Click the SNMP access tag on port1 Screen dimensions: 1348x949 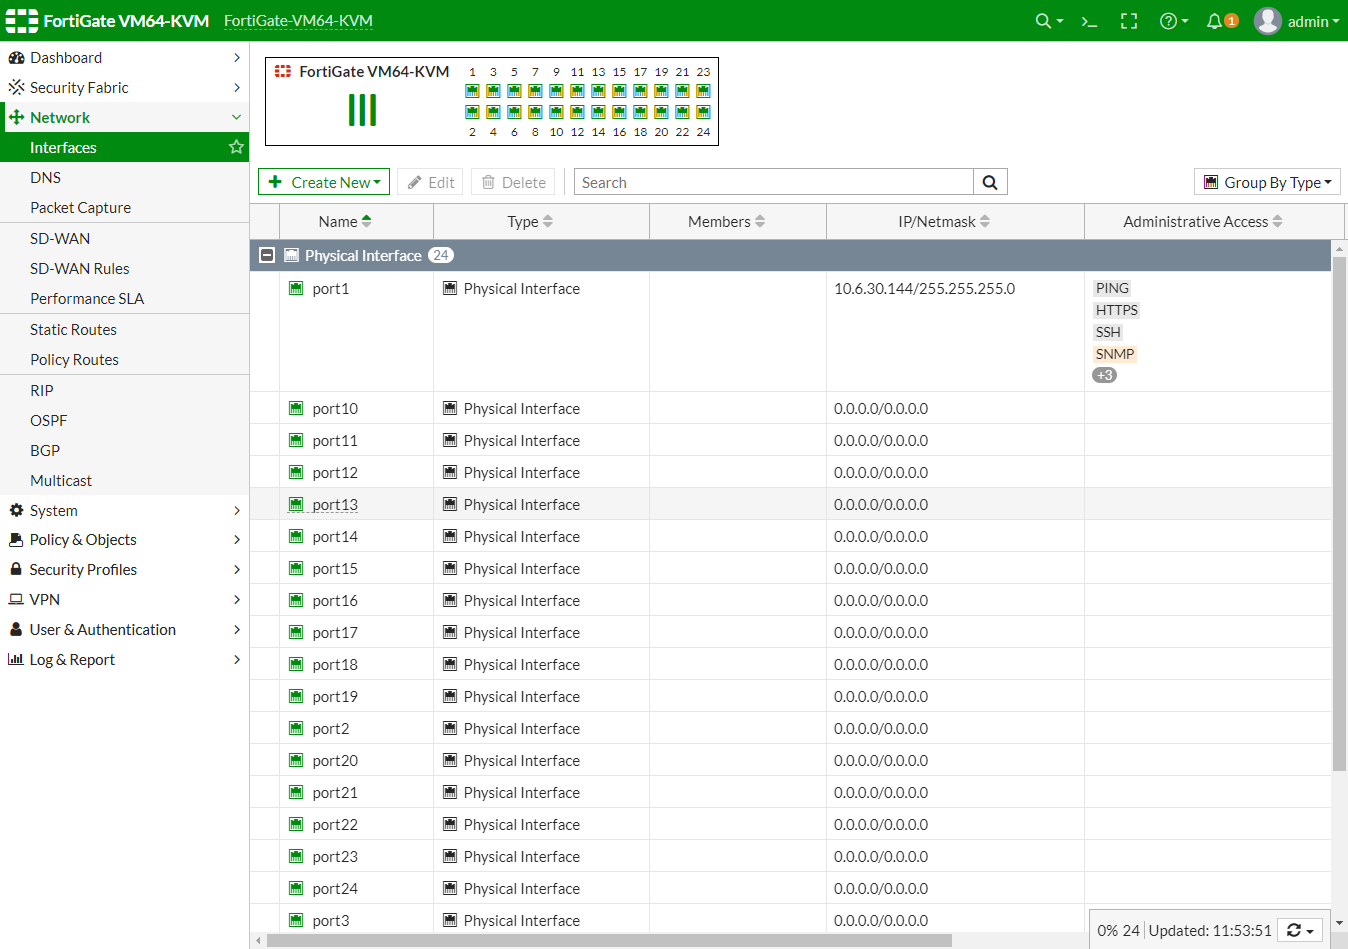[1115, 354]
